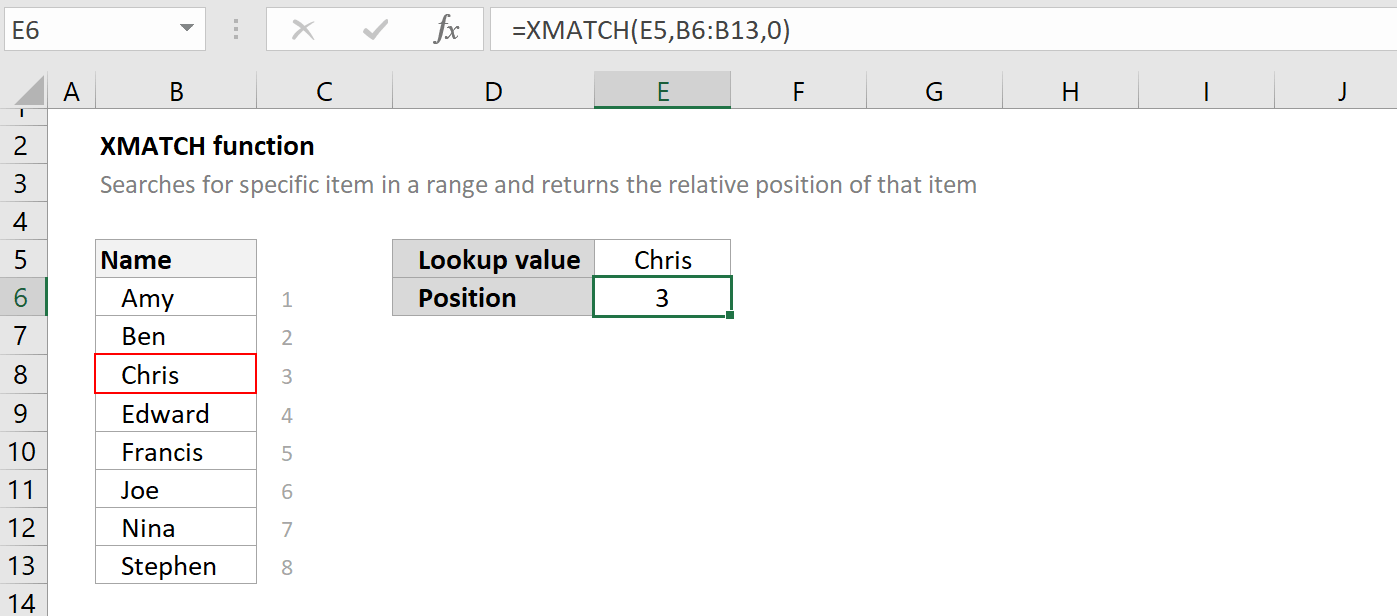Click the Position label cell
1397x616 pixels.
(x=492, y=297)
